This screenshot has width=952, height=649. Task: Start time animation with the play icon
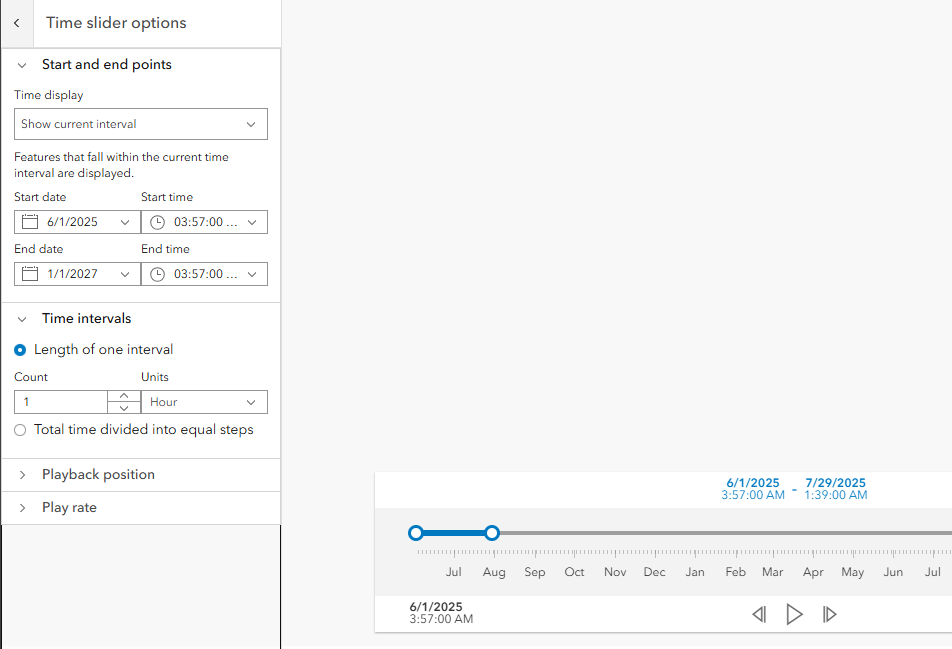click(x=794, y=614)
